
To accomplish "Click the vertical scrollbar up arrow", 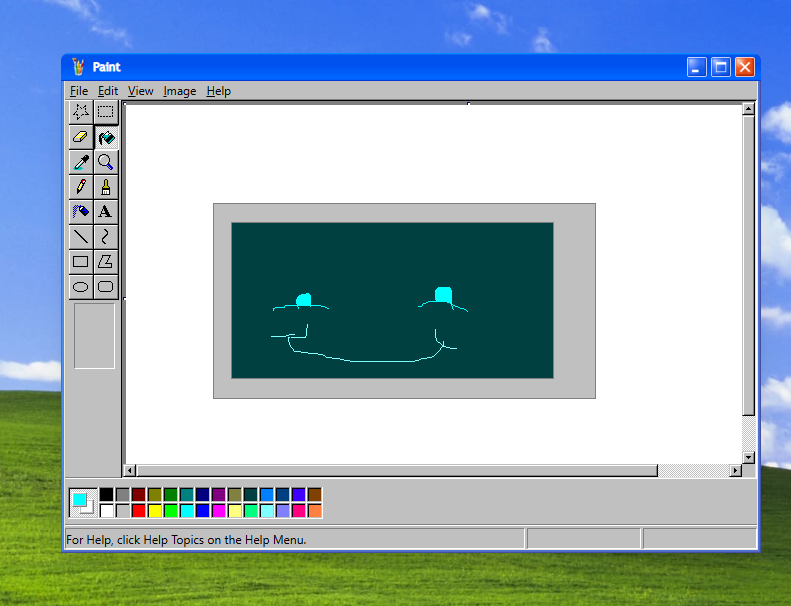I will [x=749, y=108].
